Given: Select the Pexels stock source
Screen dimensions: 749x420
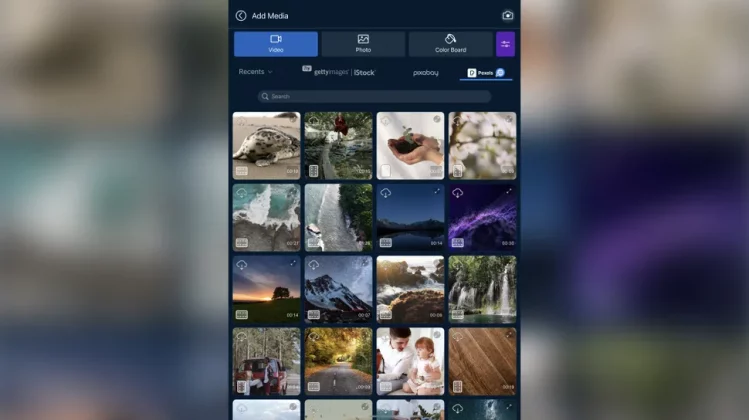Looking at the screenshot, I should coord(486,72).
